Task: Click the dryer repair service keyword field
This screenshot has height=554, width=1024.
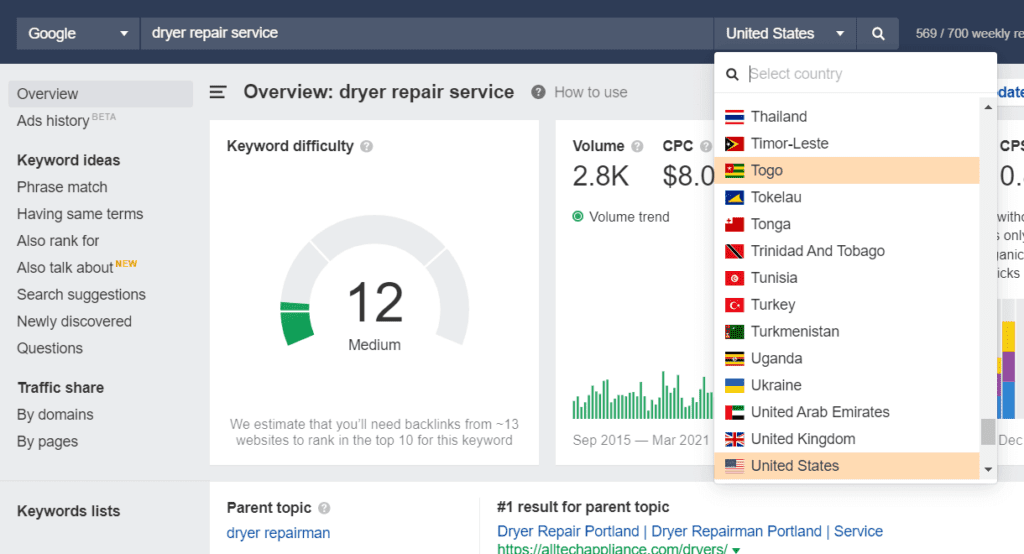Action: (426, 33)
